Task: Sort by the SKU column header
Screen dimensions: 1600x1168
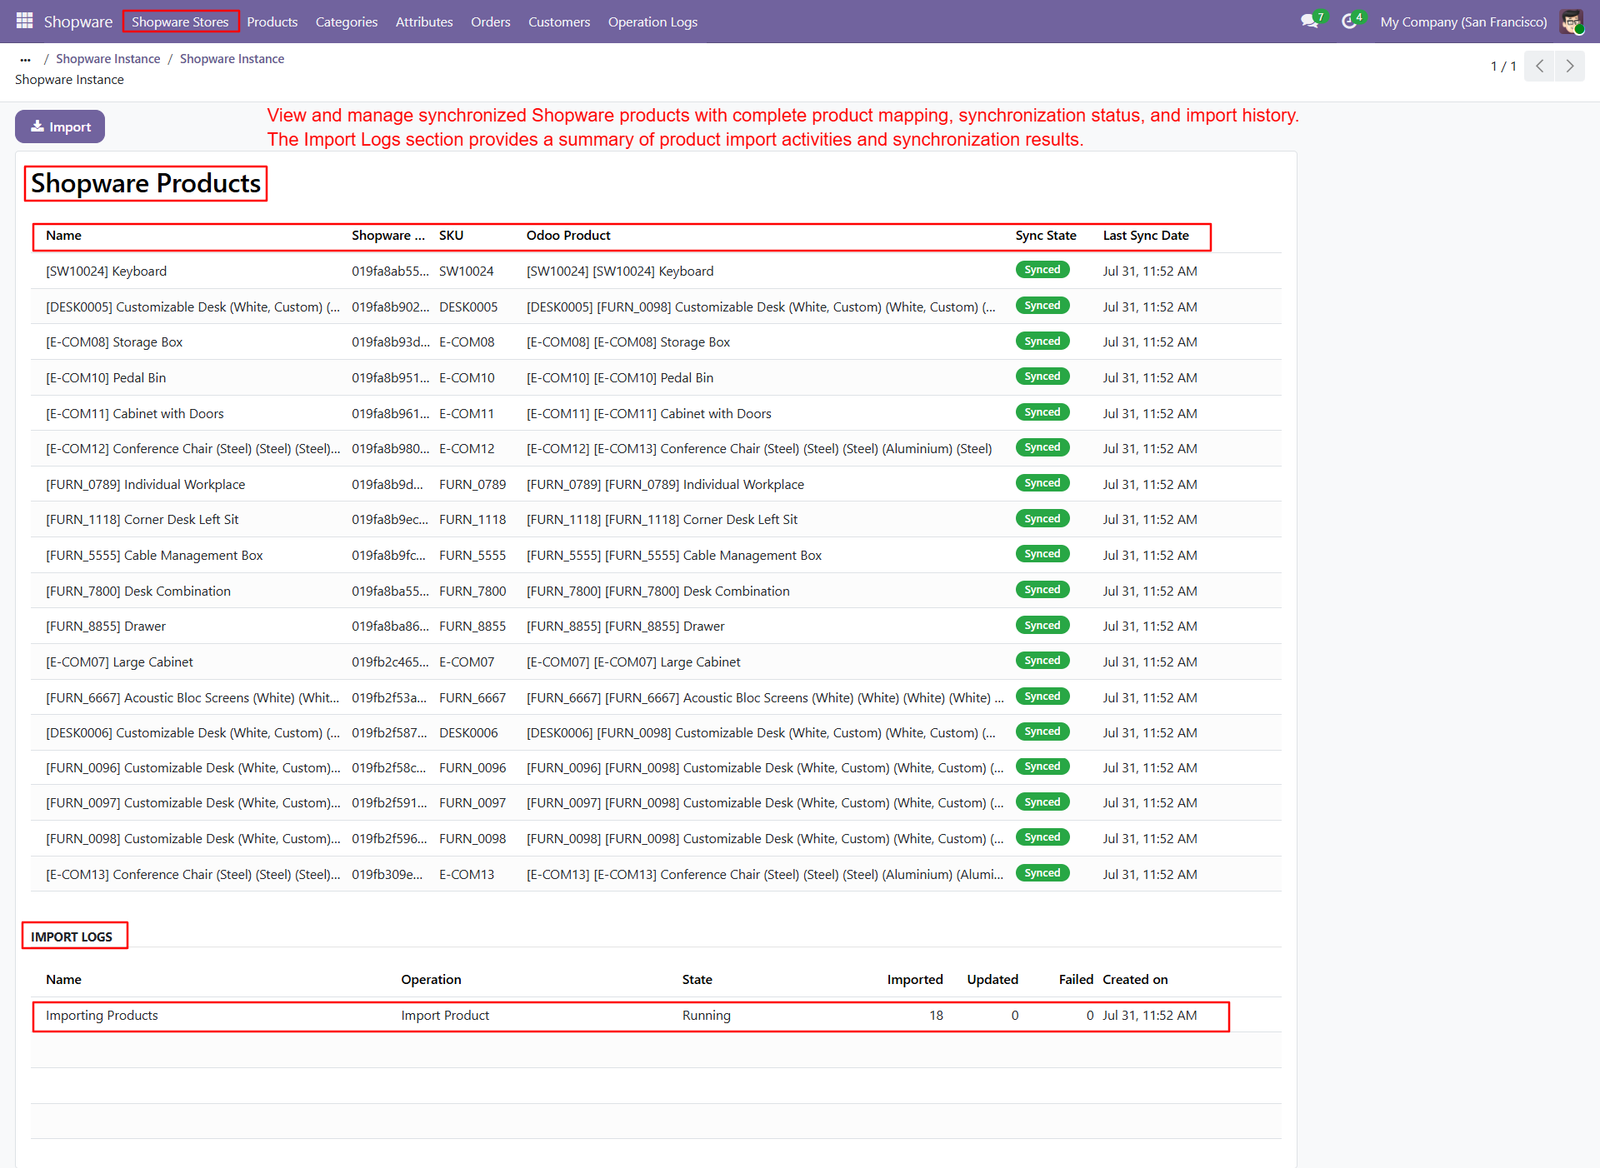Action: point(451,236)
